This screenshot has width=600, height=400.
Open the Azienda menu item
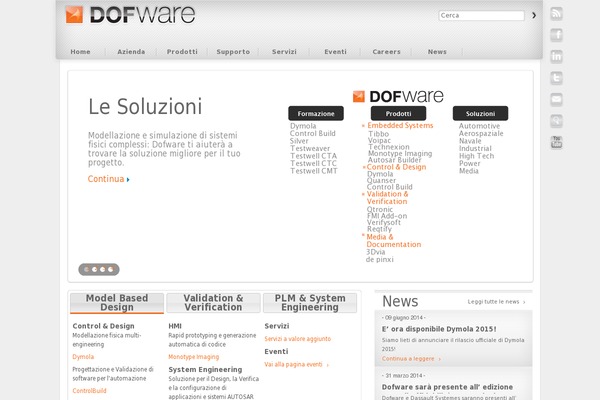coord(131,52)
